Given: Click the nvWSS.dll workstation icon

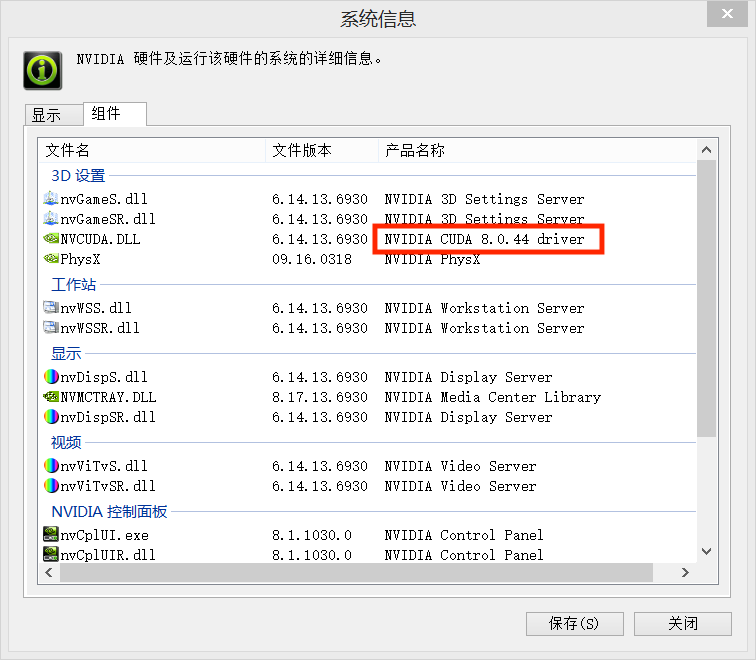Looking at the screenshot, I should click(x=51, y=307).
